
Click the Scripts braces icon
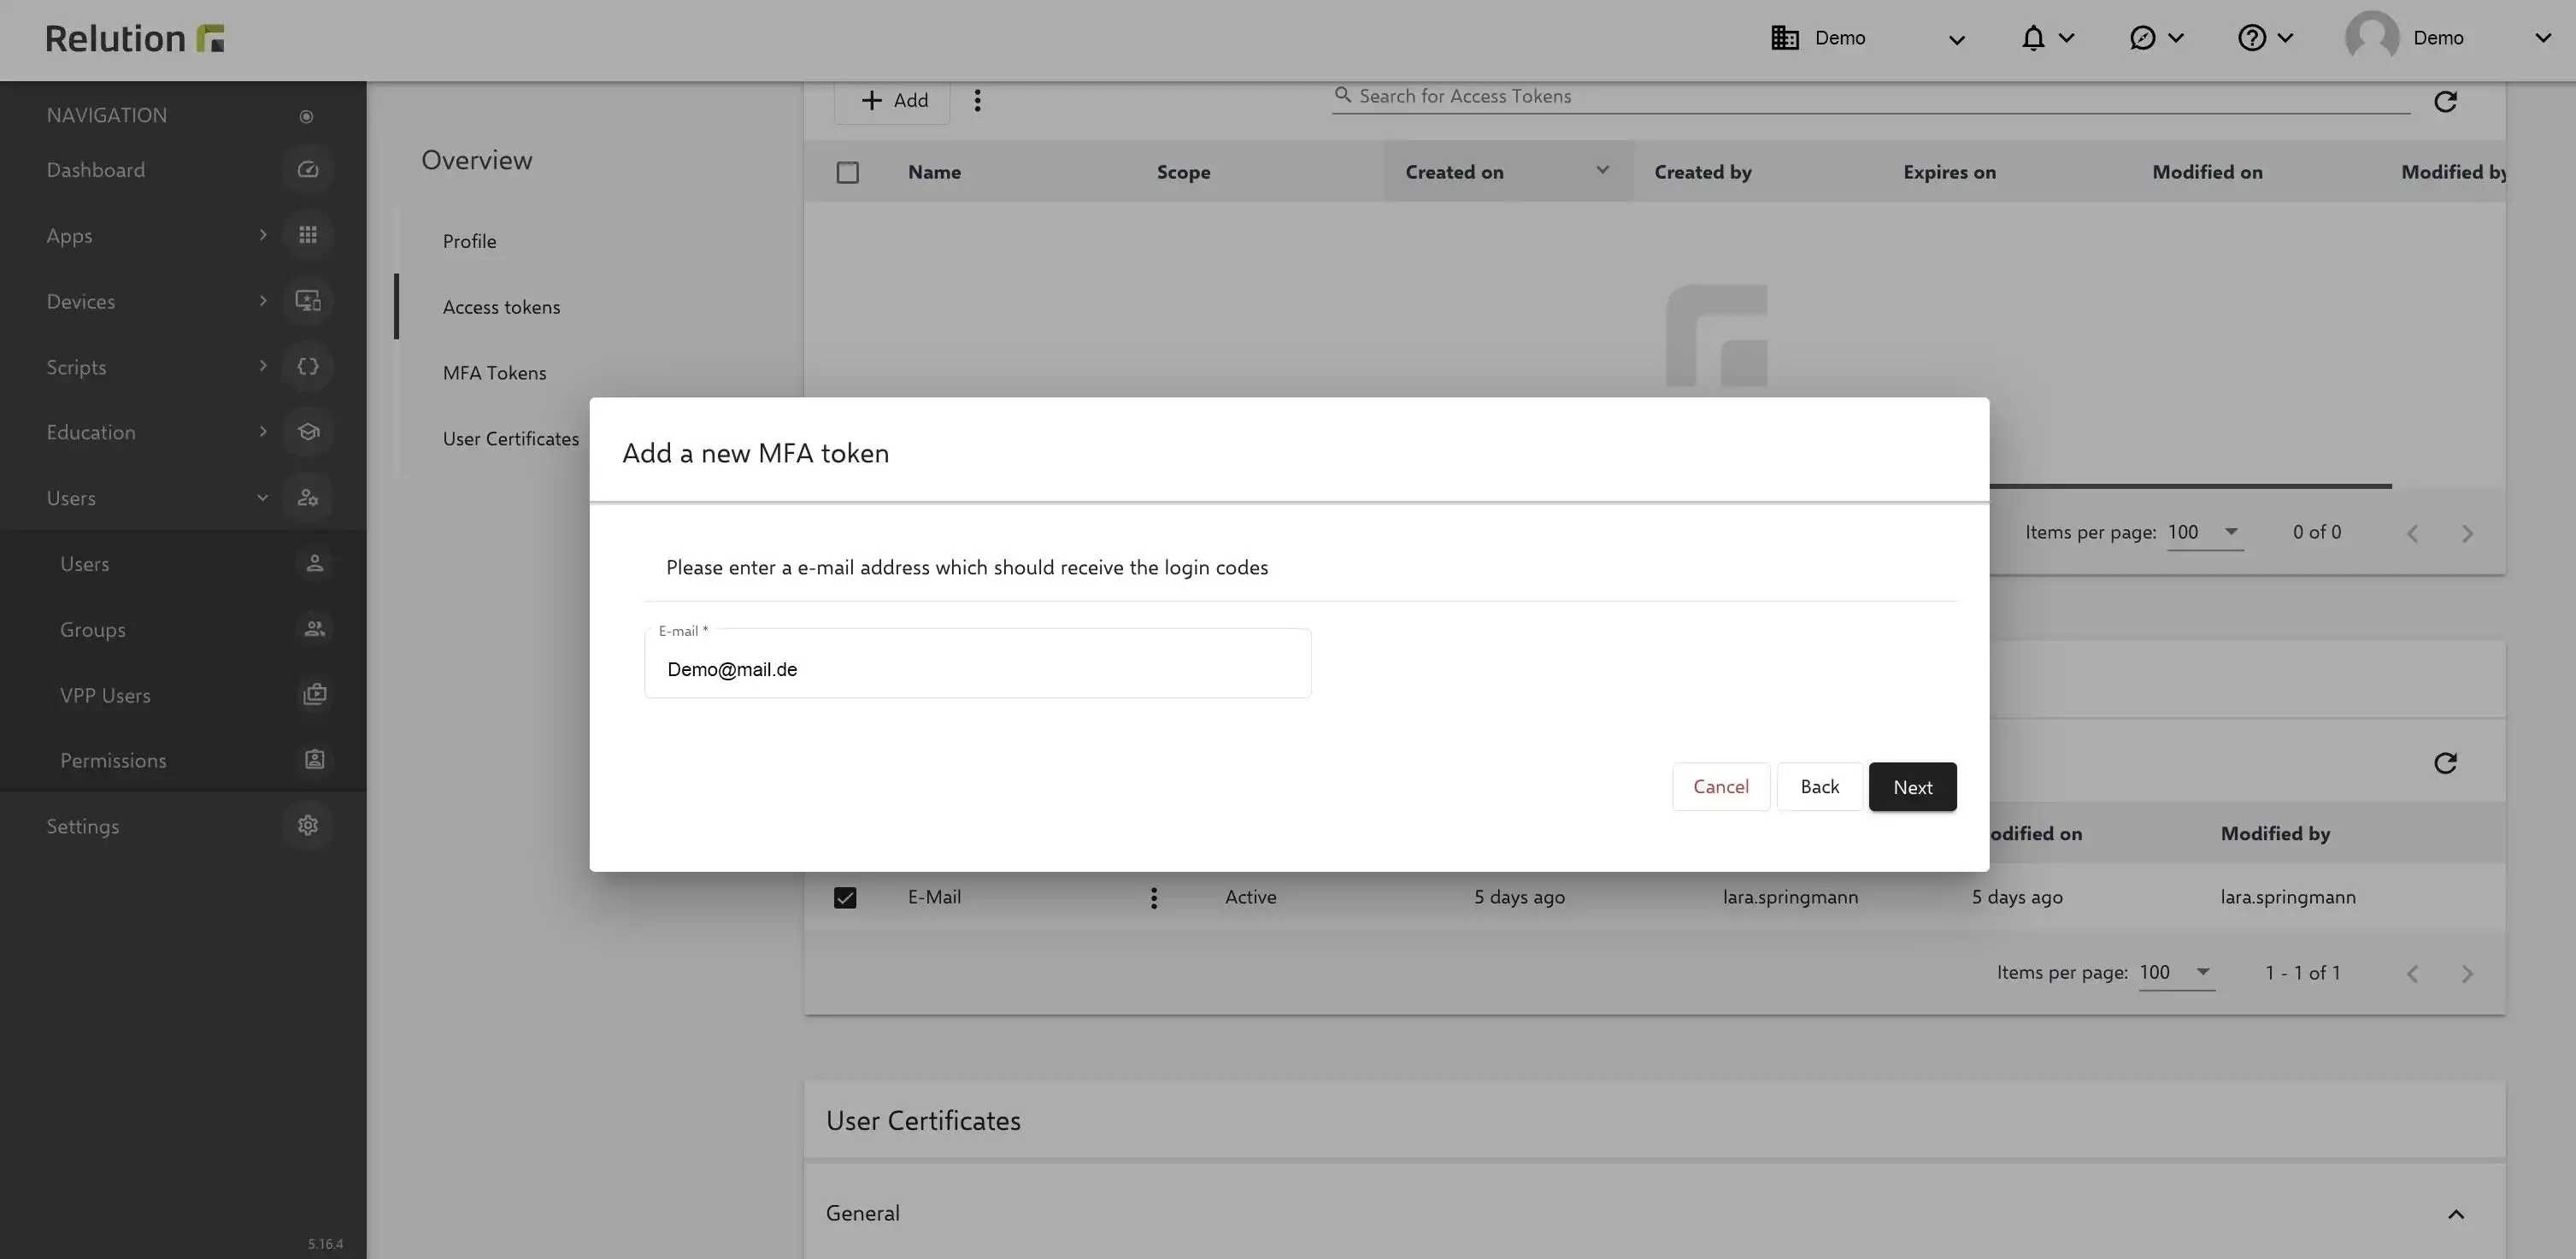[308, 366]
